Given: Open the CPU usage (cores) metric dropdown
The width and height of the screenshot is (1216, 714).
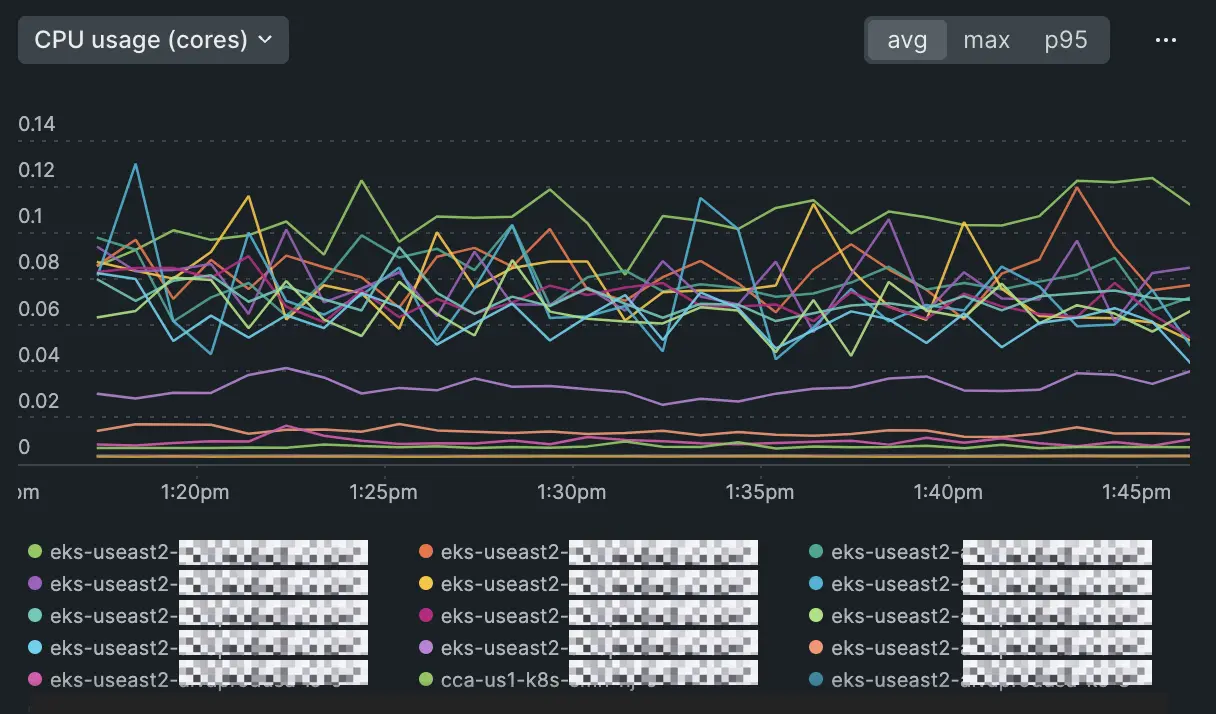Looking at the screenshot, I should [152, 40].
